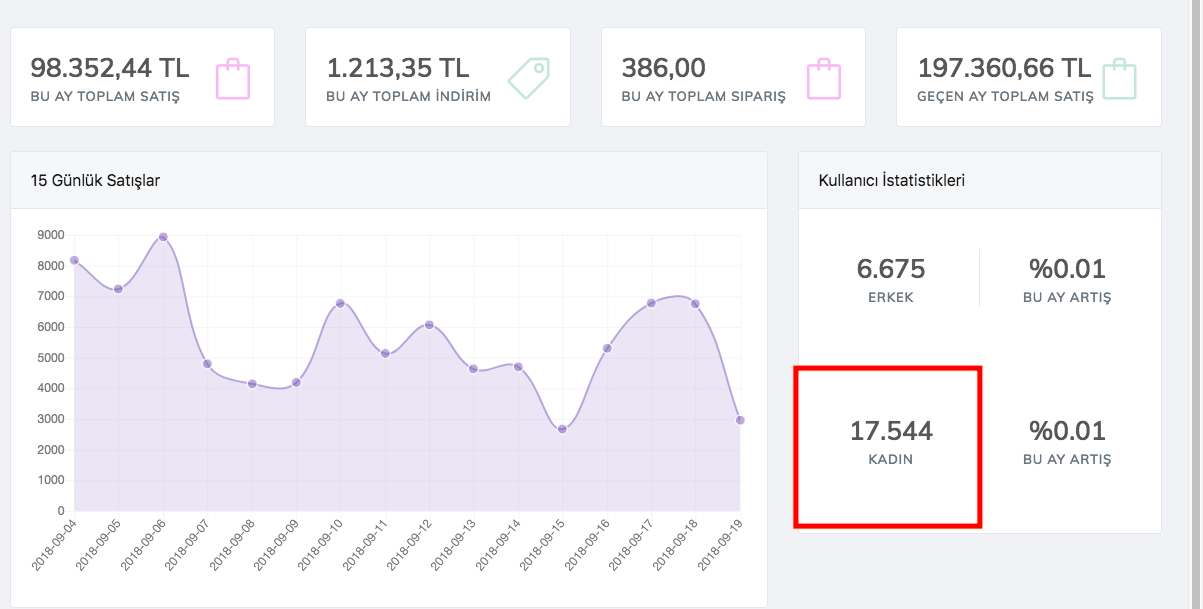1203x609 pixels.
Task: Select the 197.360,66 TL last month amount
Action: click(x=1003, y=68)
